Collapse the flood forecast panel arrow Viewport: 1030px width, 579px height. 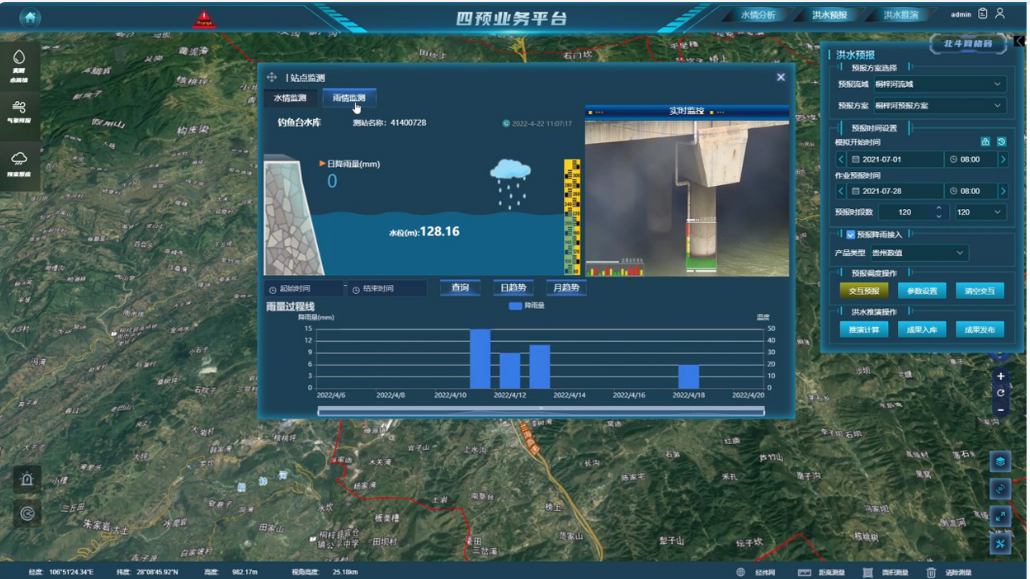pos(1019,41)
